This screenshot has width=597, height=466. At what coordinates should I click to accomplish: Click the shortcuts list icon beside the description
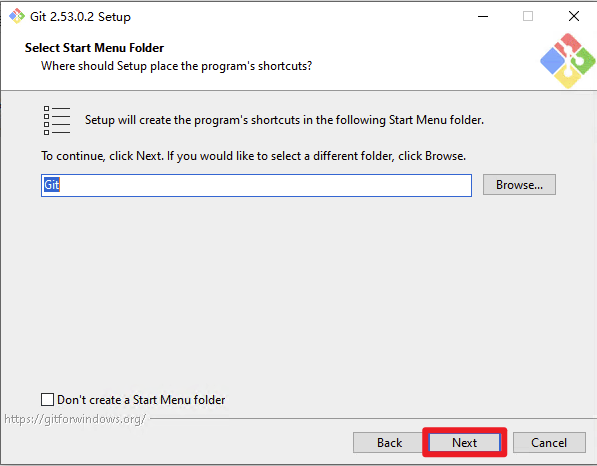[57, 121]
